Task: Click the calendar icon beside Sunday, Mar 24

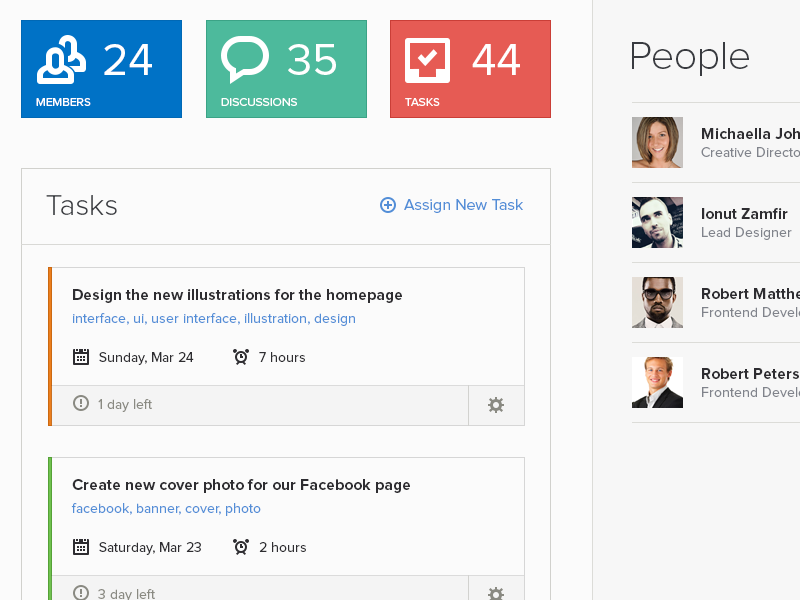Action: click(x=81, y=357)
